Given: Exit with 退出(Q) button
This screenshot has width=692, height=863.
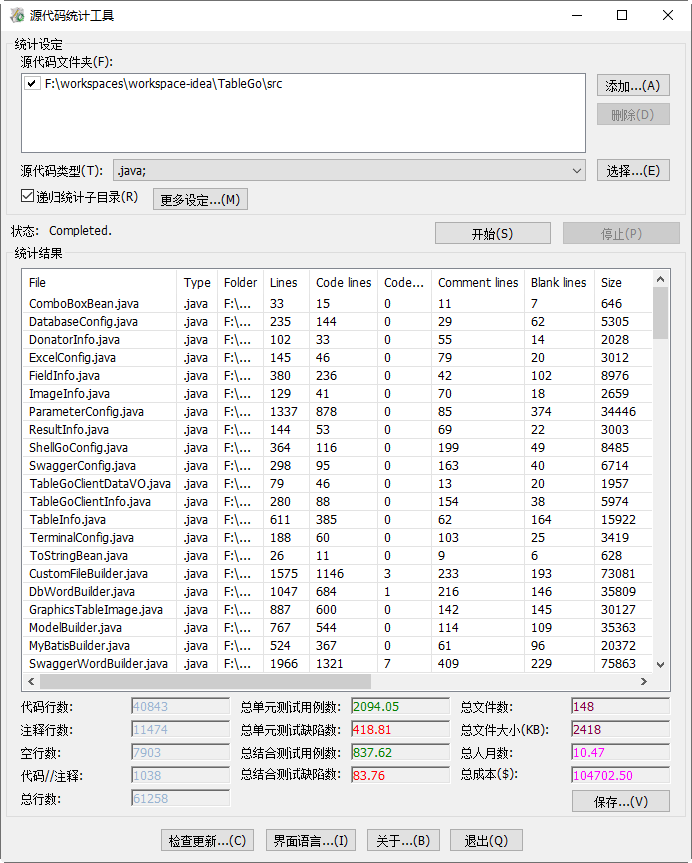Looking at the screenshot, I should click(x=486, y=840).
